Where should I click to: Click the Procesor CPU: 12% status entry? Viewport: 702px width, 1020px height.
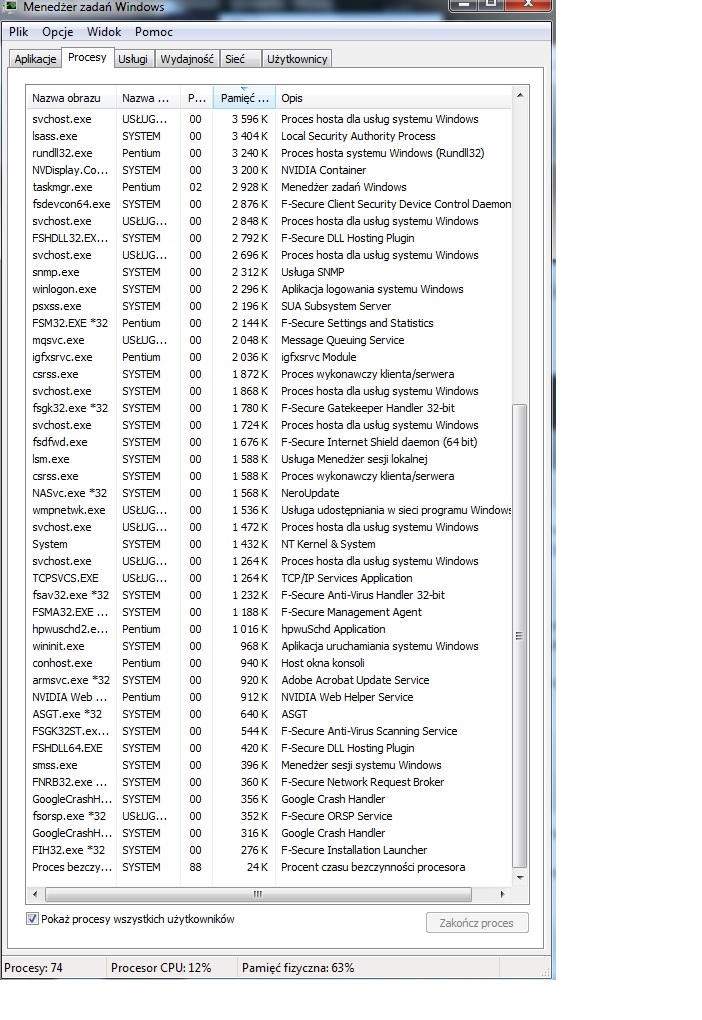[x=161, y=968]
